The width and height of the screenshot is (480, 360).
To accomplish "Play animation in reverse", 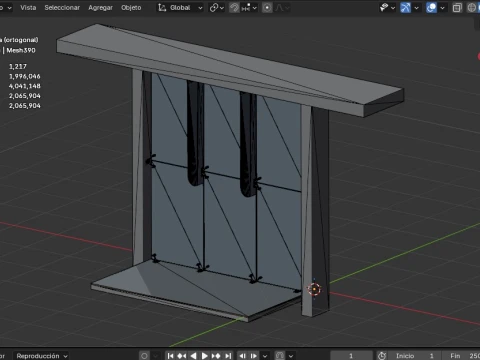I will 193,356.
